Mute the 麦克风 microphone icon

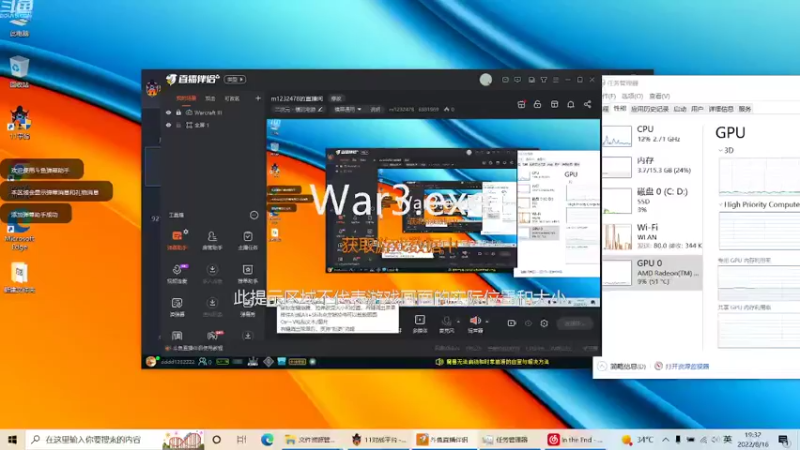click(446, 323)
